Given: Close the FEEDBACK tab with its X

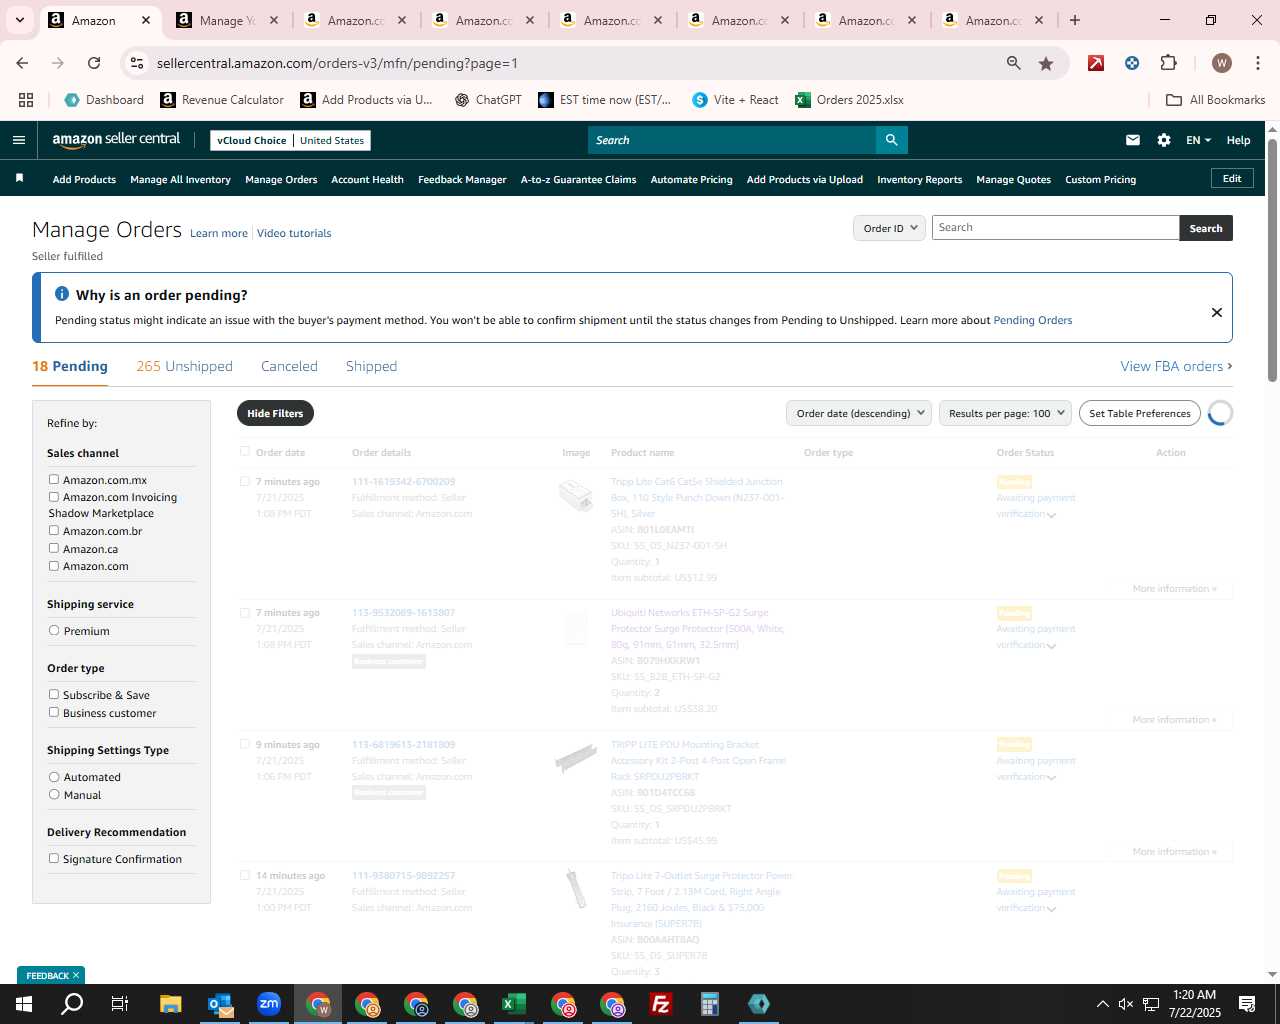Looking at the screenshot, I should tap(75, 975).
